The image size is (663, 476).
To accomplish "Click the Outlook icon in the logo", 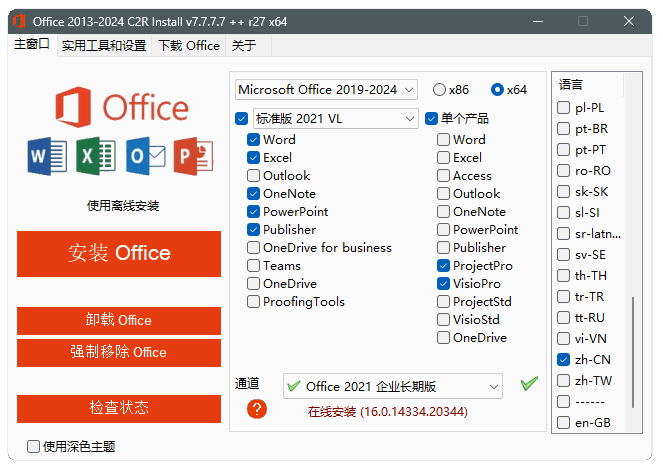I will [145, 156].
